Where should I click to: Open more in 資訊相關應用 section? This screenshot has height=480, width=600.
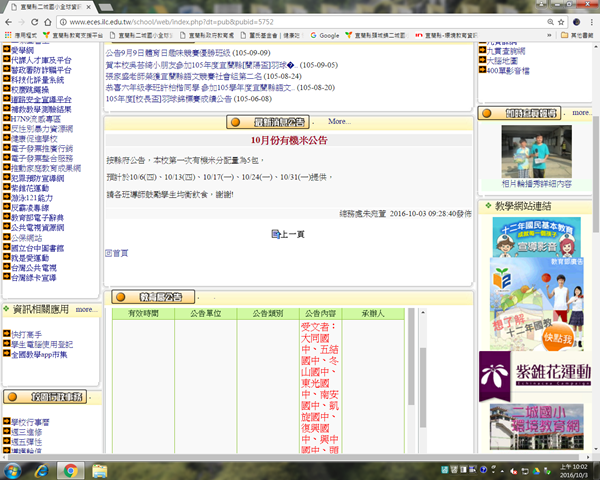pos(84,309)
